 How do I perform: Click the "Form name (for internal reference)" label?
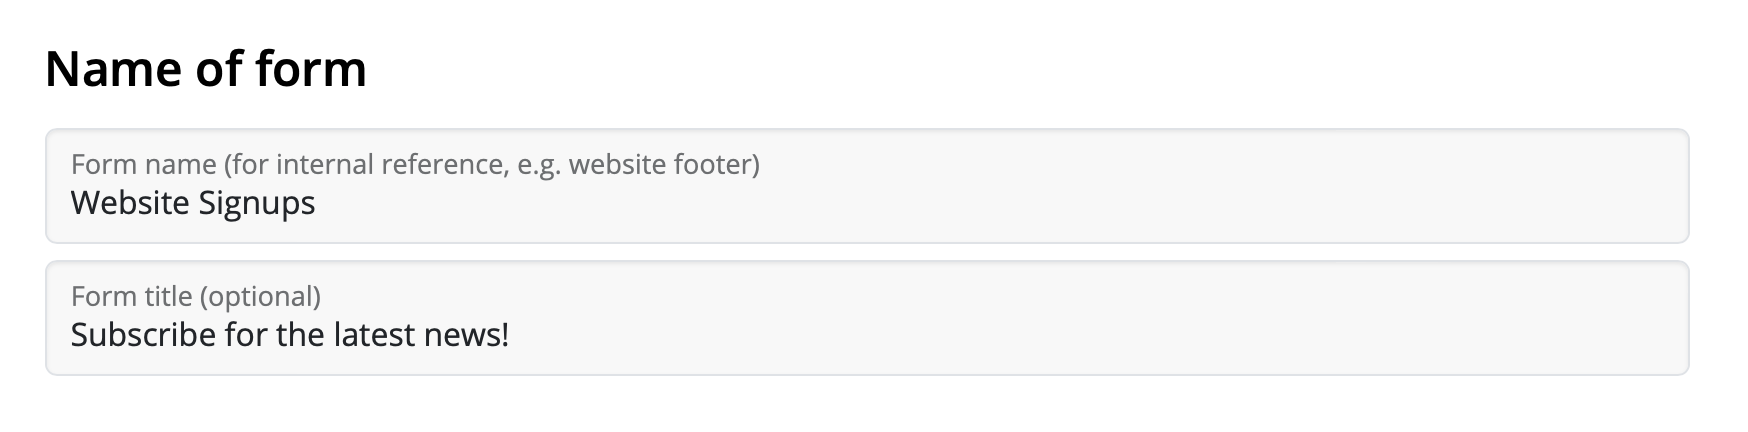coord(415,164)
